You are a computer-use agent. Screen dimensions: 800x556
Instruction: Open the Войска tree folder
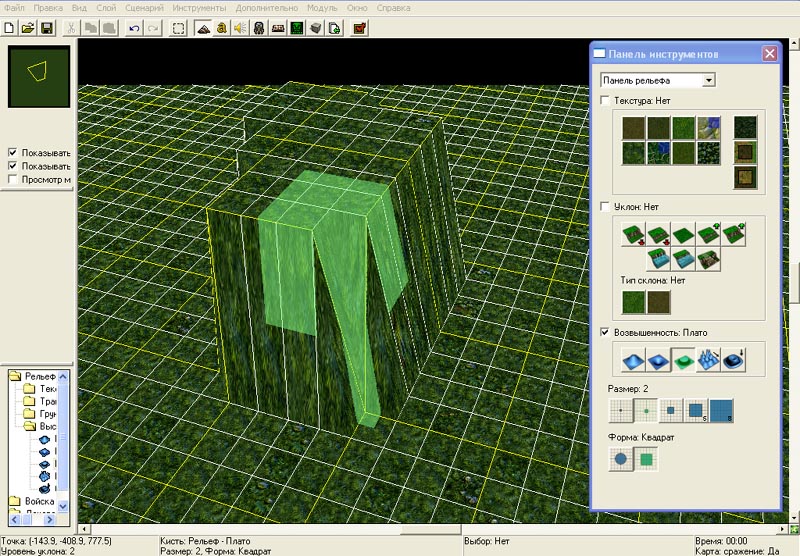click(41, 501)
